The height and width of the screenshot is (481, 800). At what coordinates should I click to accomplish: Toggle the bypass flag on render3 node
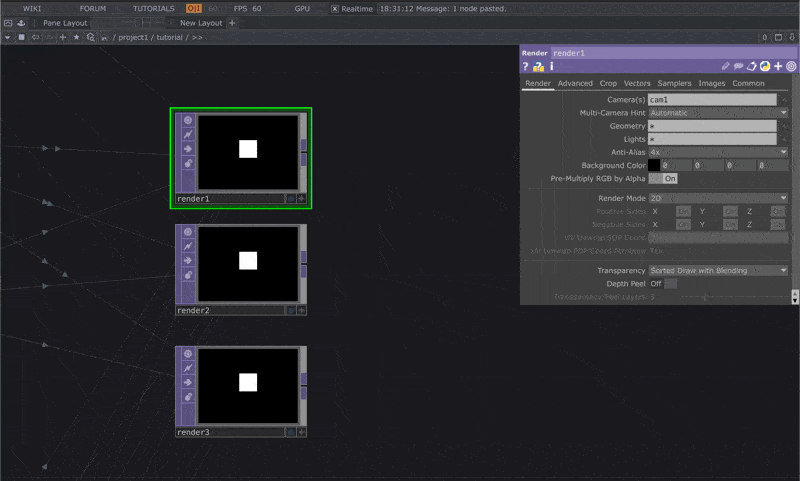pos(188,368)
